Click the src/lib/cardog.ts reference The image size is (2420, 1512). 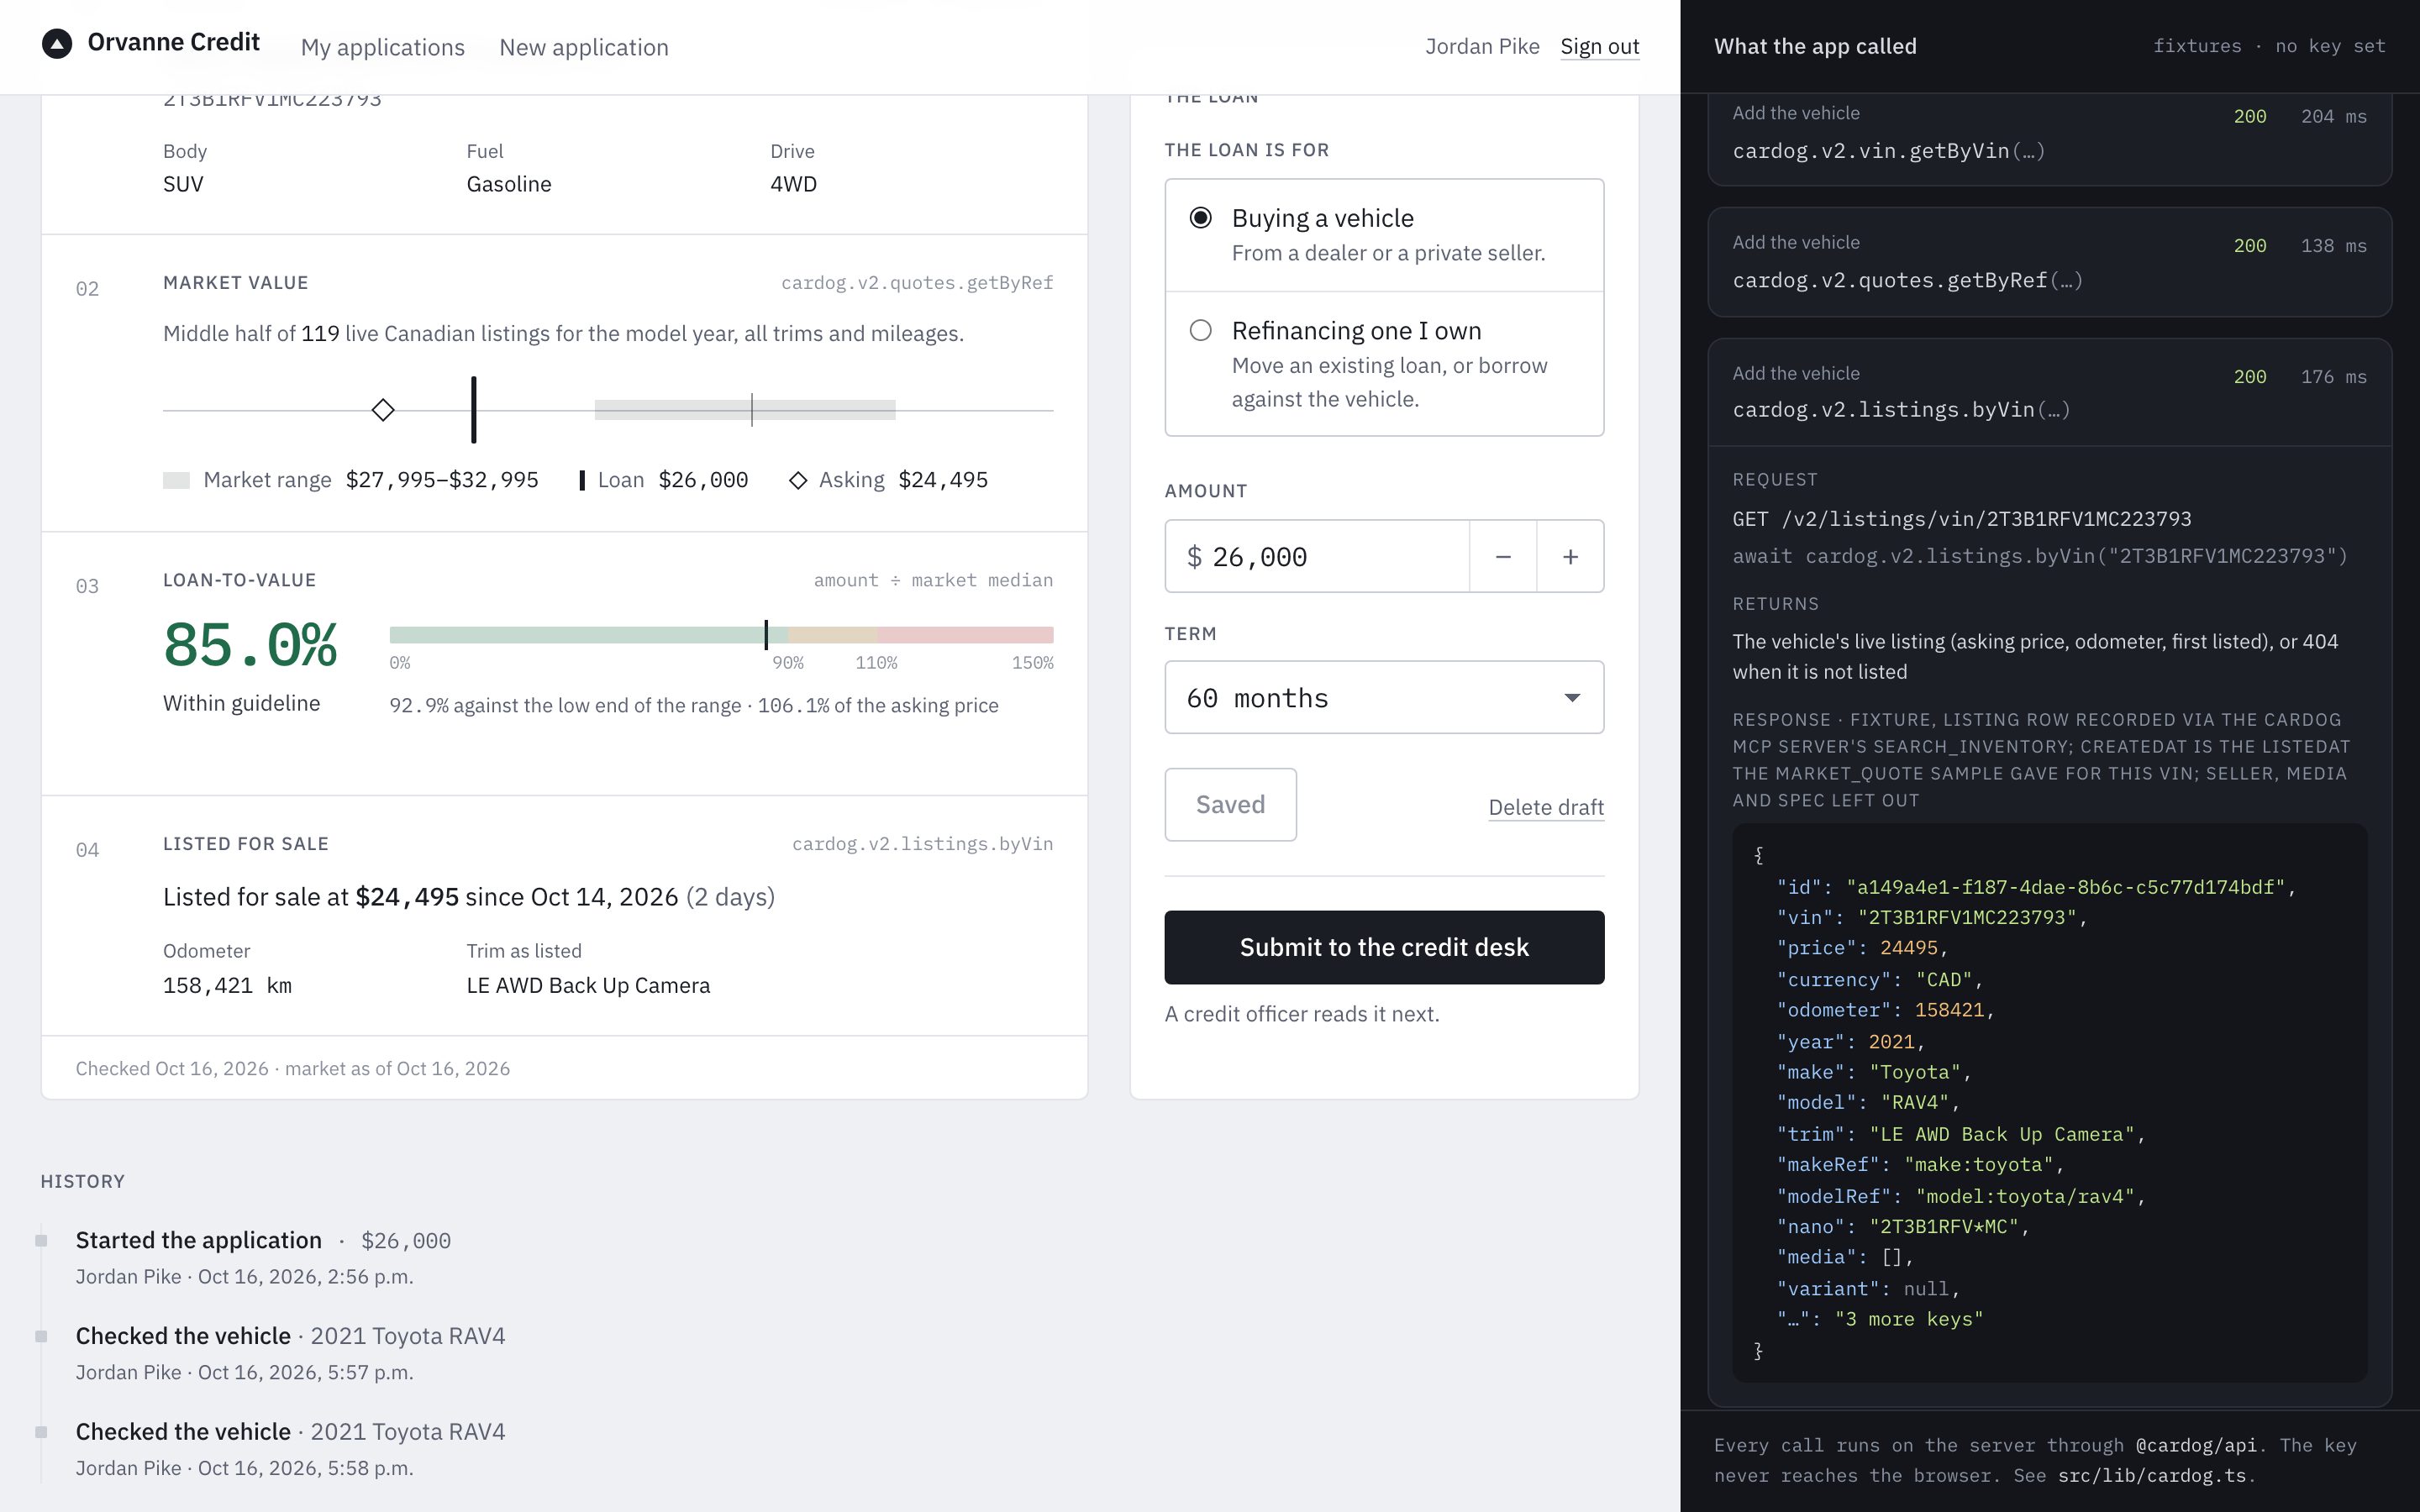click(2151, 1475)
